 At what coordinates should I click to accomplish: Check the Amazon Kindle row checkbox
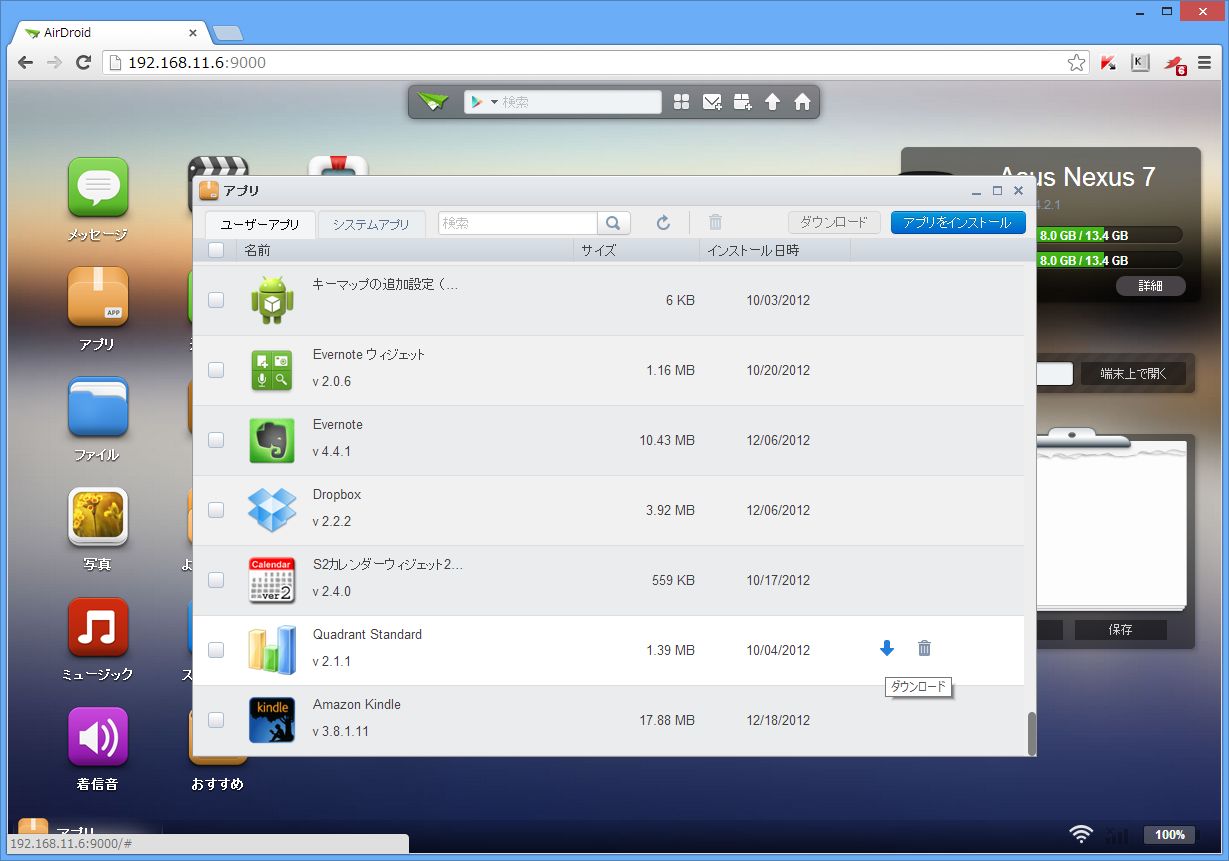click(x=216, y=720)
